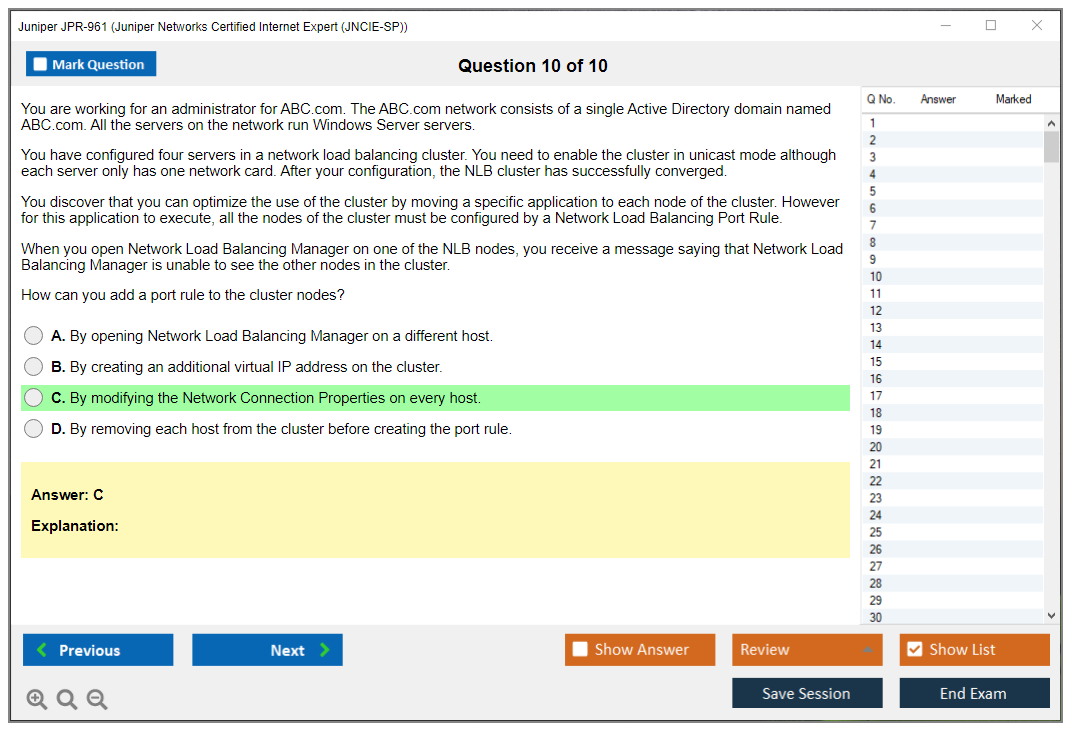Jump to question 10 in list
The height and width of the screenshot is (735, 1075).
876,277
